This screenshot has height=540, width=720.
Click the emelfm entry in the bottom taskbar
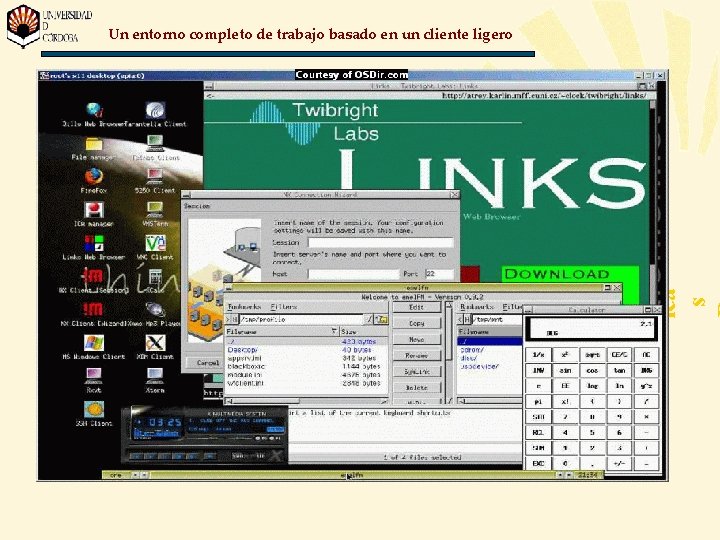point(353,475)
